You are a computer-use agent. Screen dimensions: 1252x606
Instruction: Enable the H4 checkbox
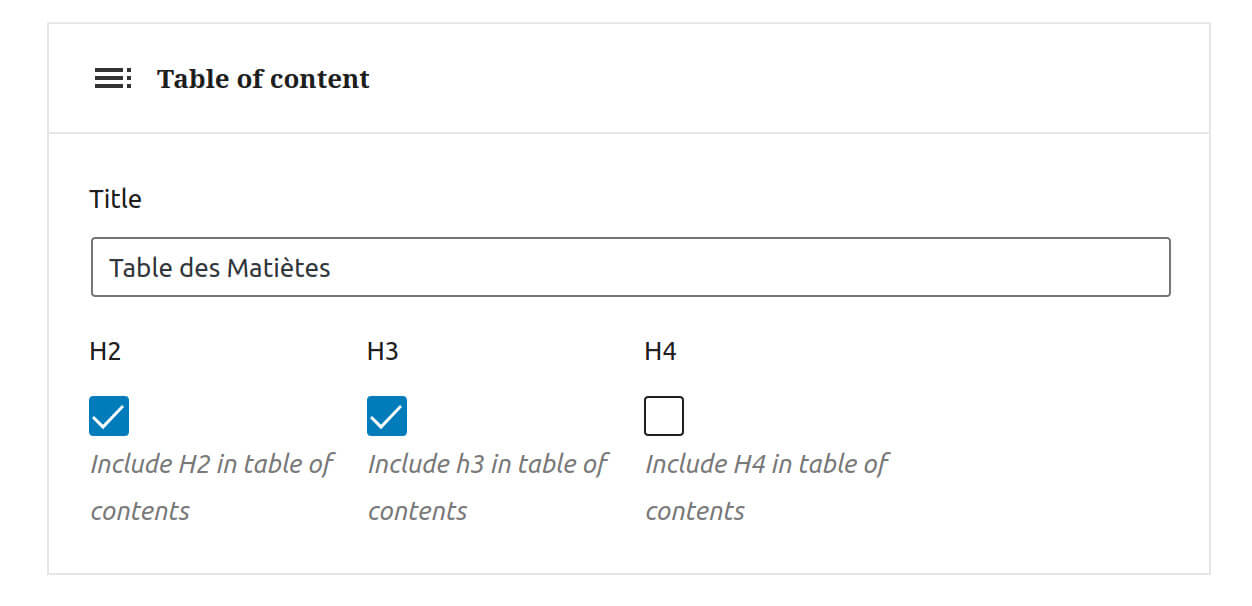664,415
